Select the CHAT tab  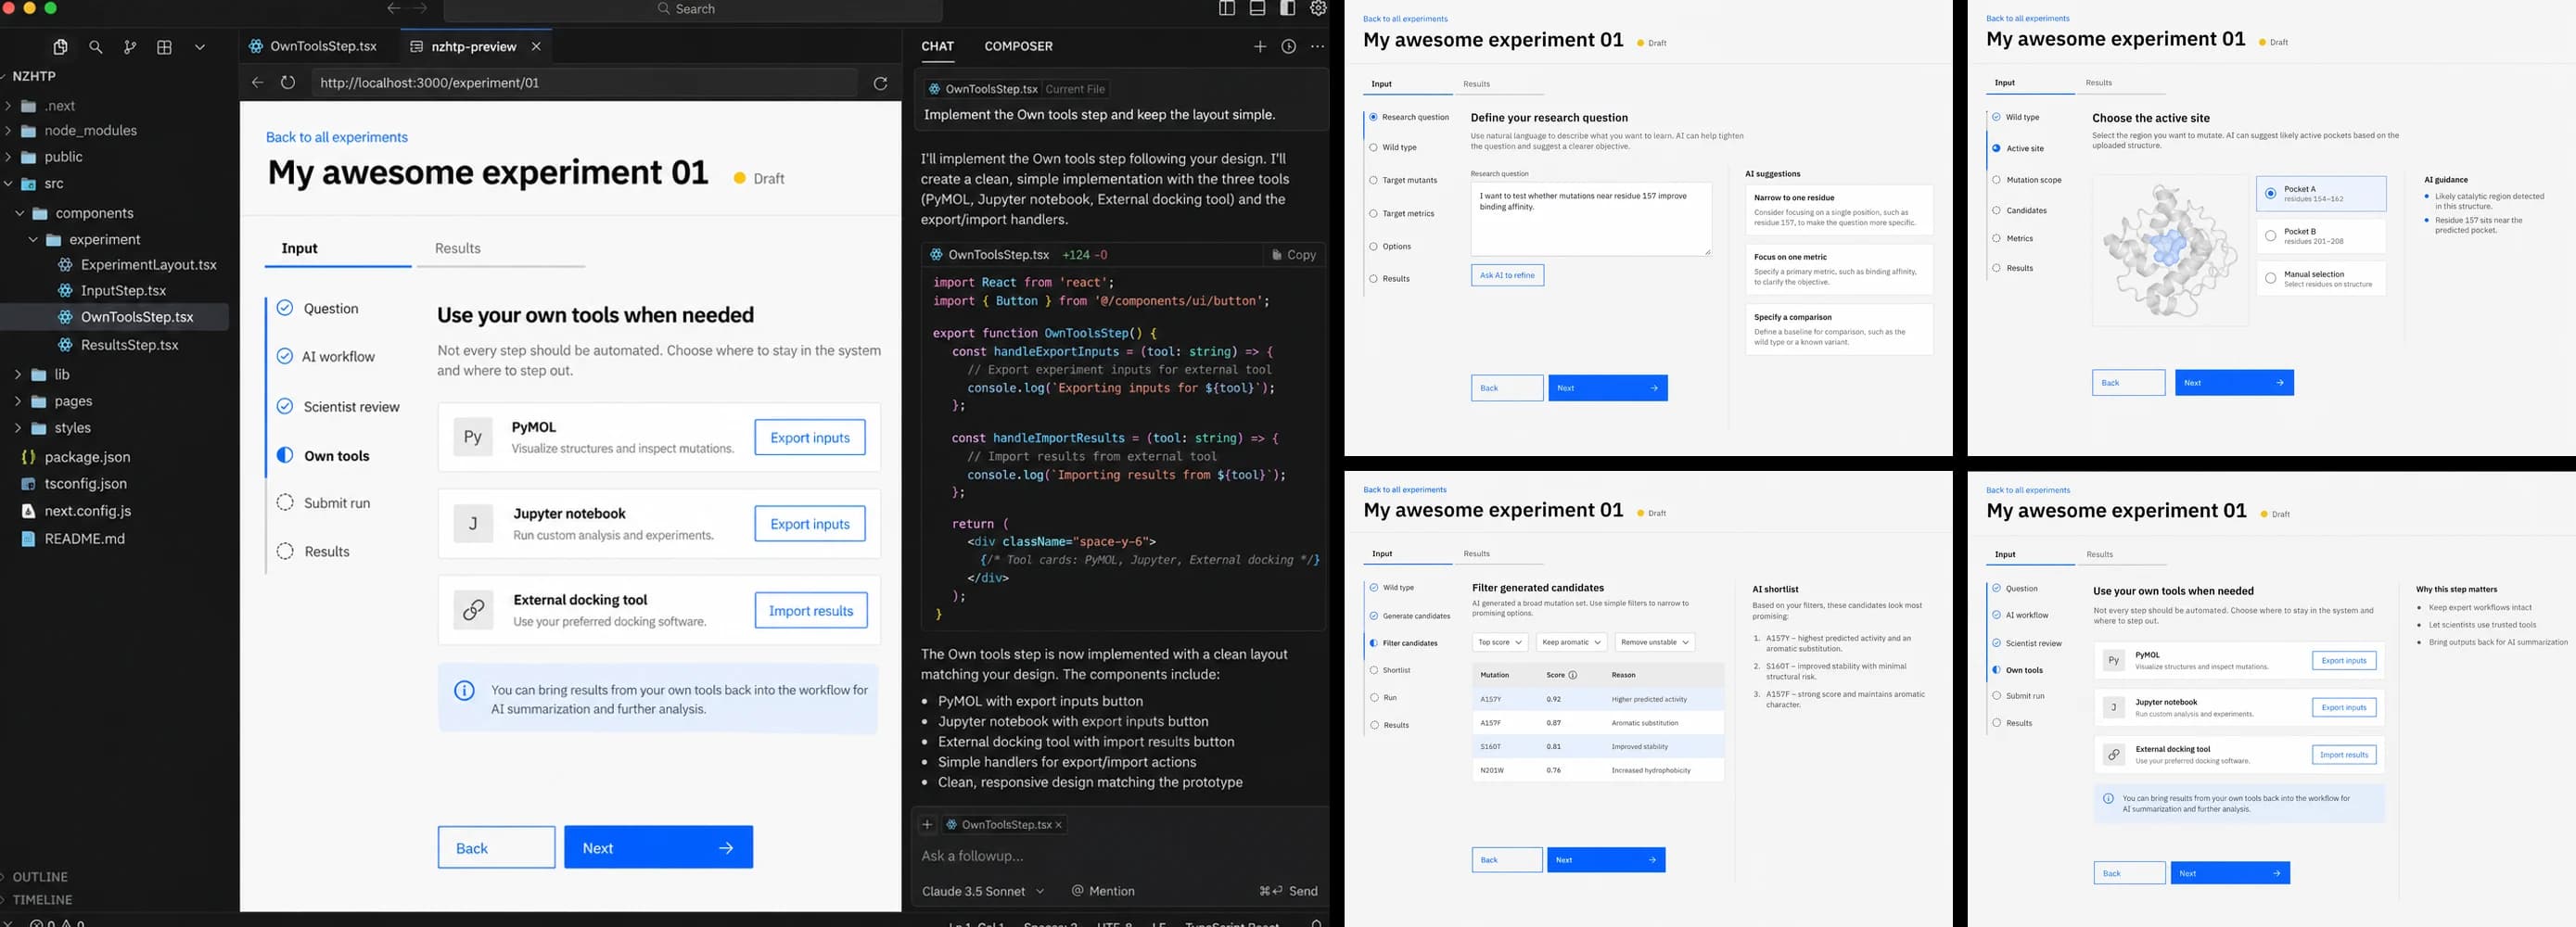tap(937, 46)
